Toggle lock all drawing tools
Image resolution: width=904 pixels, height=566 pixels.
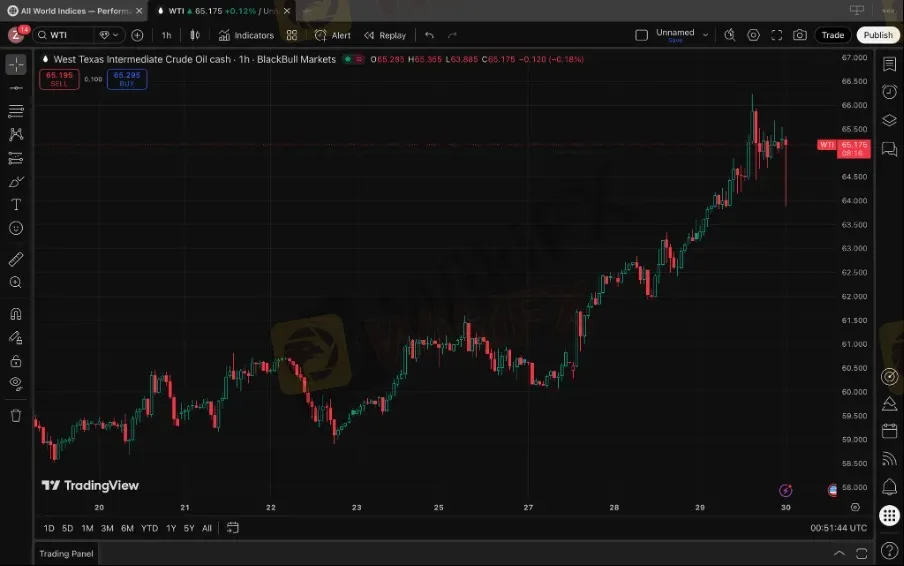16,361
